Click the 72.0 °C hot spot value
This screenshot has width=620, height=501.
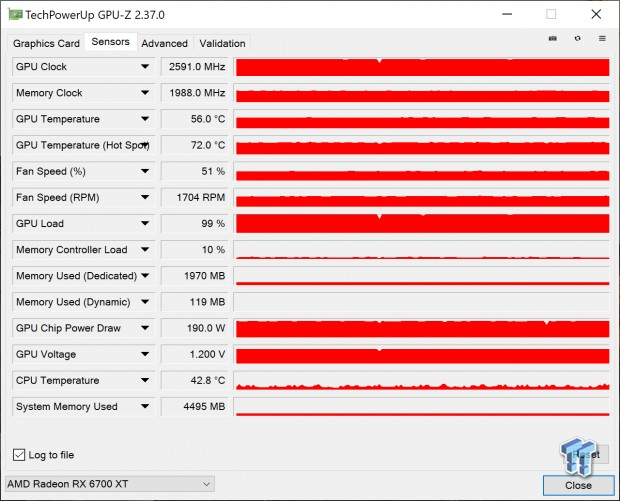pyautogui.click(x=195, y=145)
